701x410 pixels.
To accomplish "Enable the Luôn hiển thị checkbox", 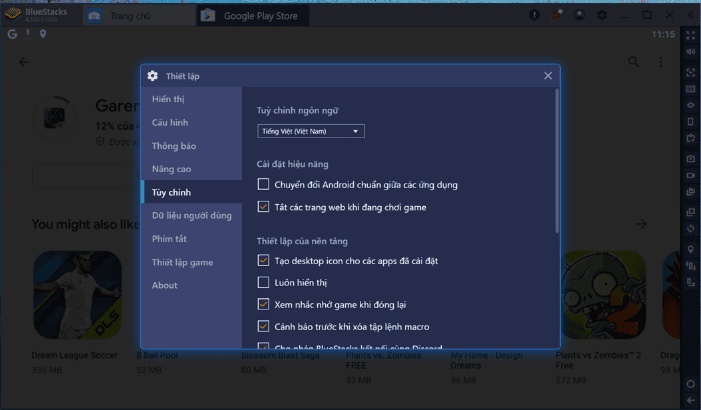I will [x=263, y=282].
